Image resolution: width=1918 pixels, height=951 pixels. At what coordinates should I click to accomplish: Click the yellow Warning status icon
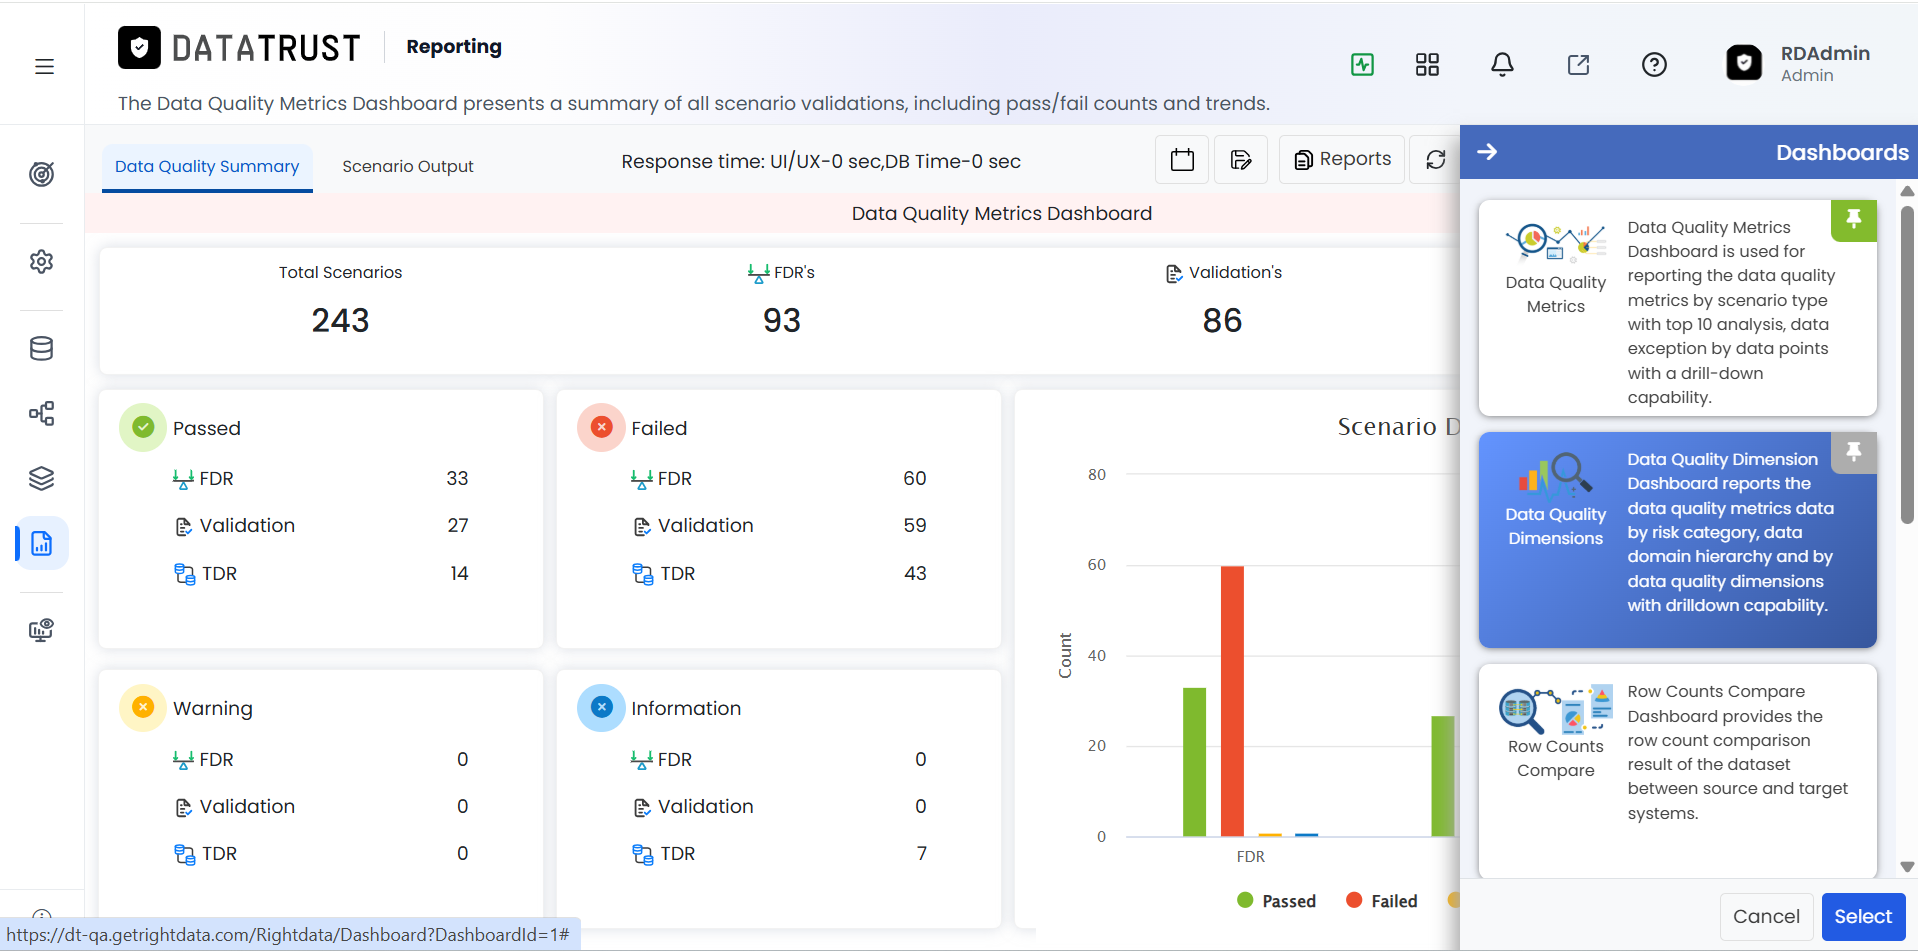pos(143,707)
